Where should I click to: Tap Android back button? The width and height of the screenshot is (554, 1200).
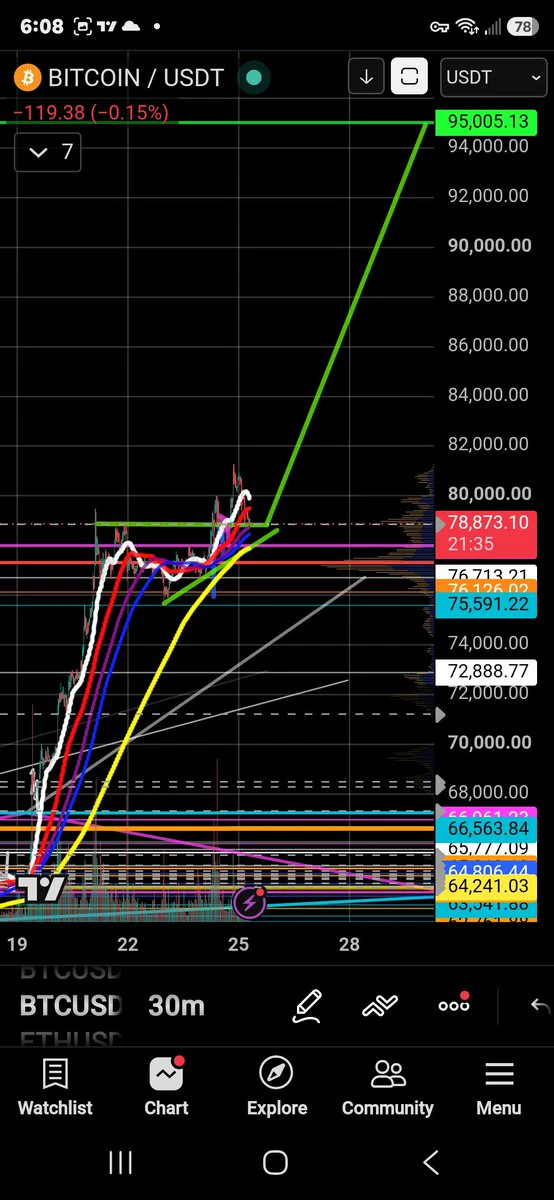pyautogui.click(x=431, y=1162)
